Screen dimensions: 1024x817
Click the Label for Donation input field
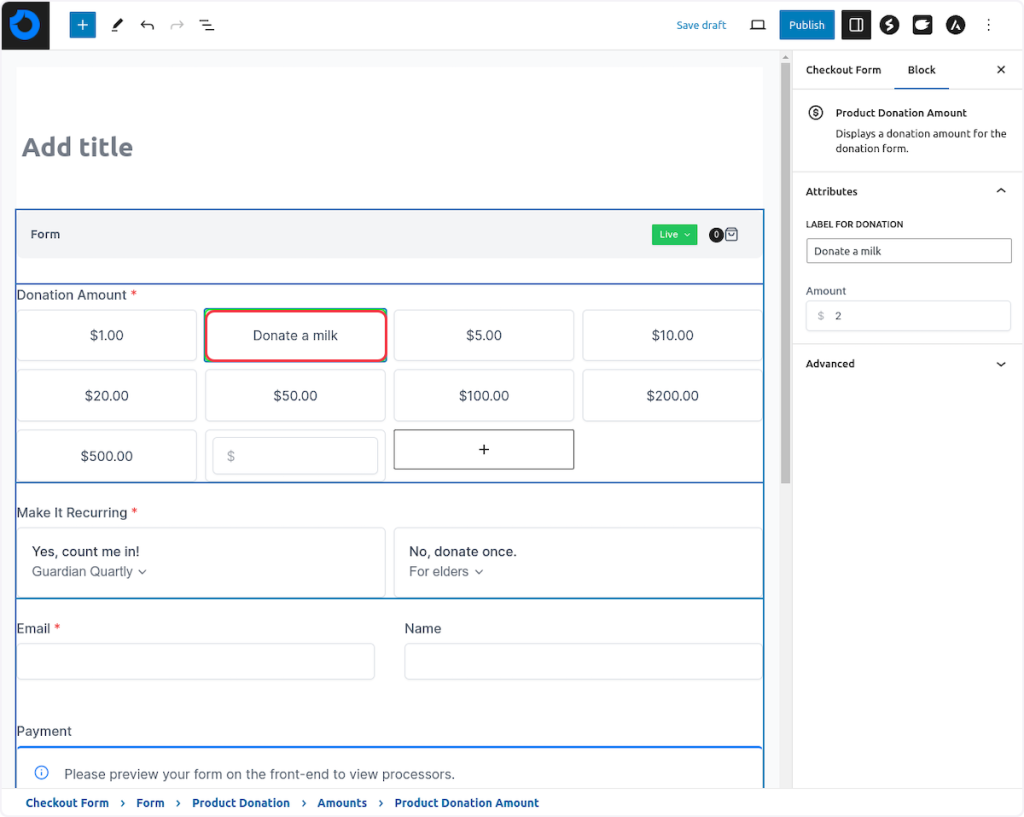908,251
